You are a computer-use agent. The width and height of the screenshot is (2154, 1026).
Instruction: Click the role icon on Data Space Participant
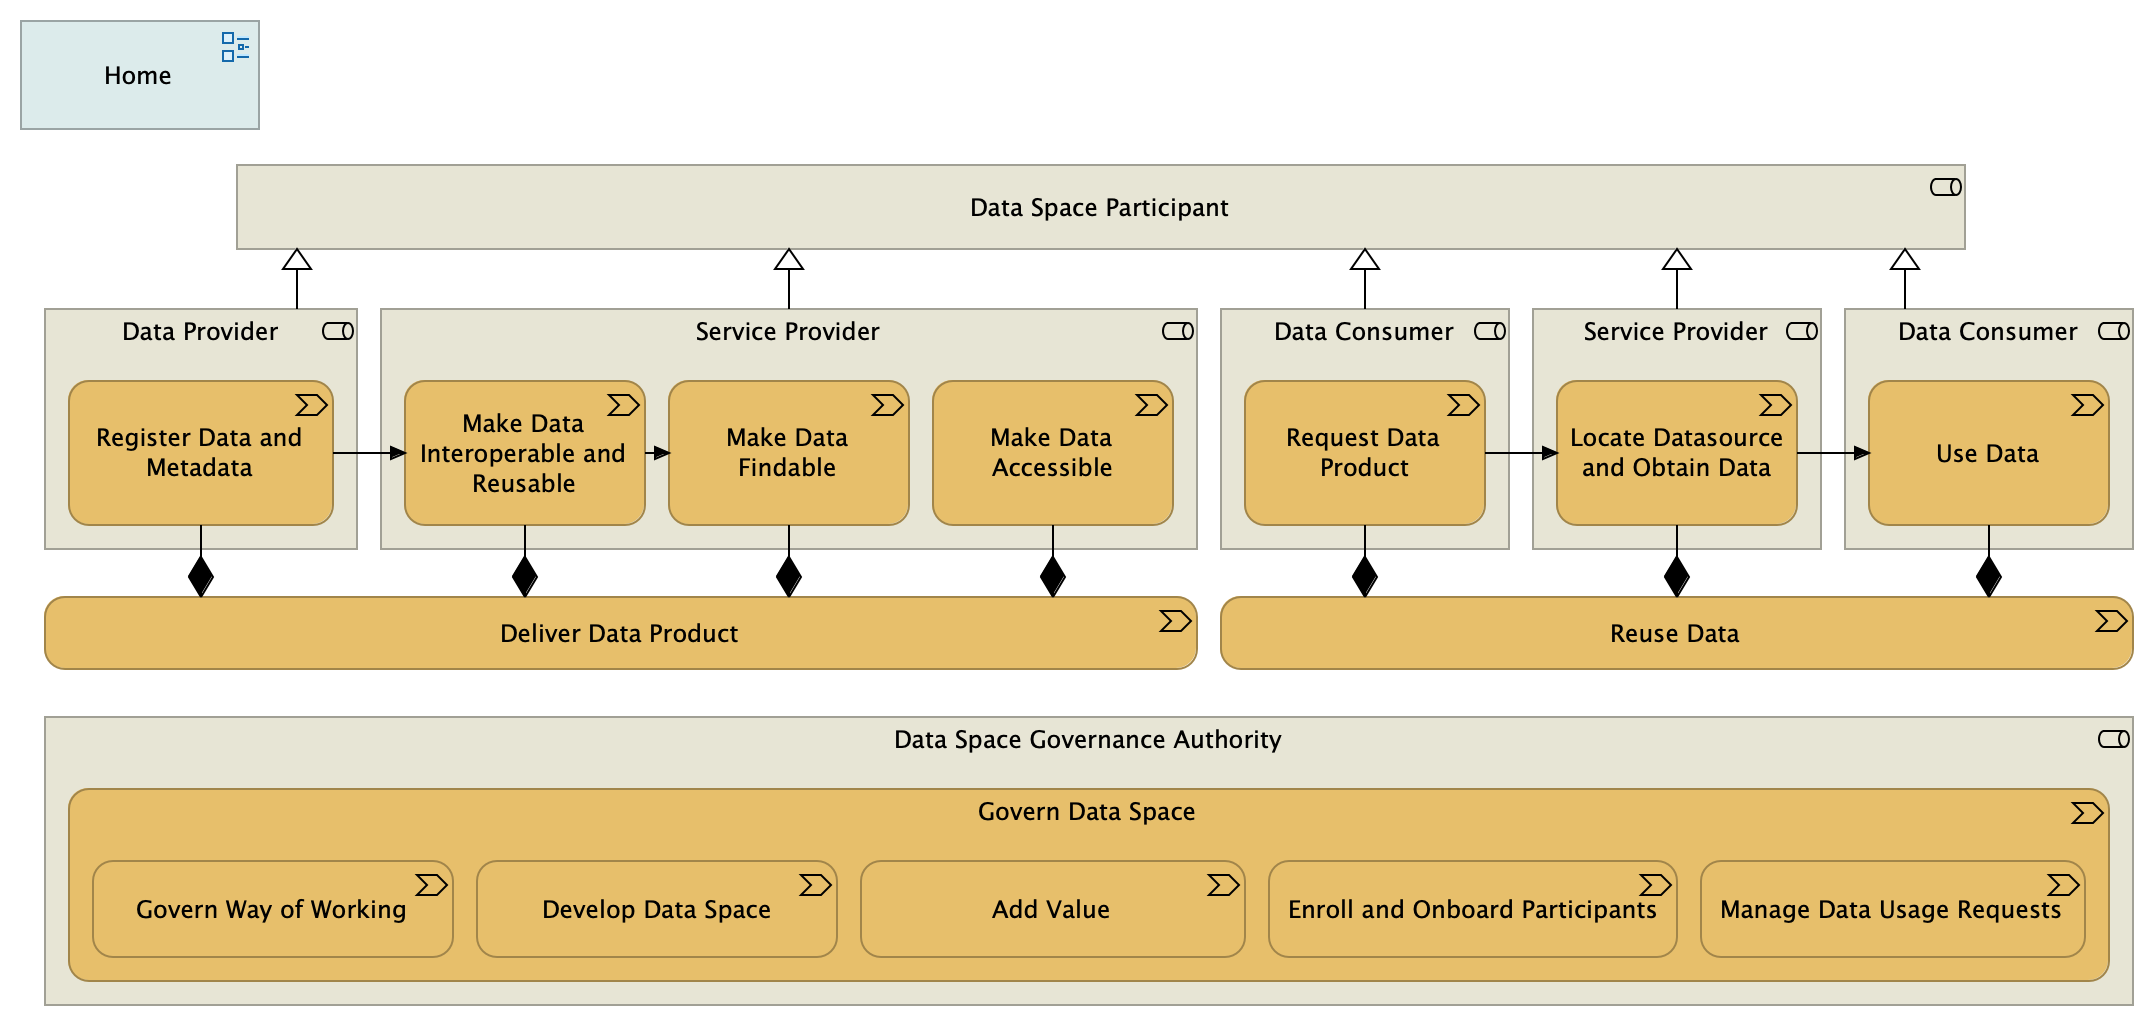[1945, 187]
